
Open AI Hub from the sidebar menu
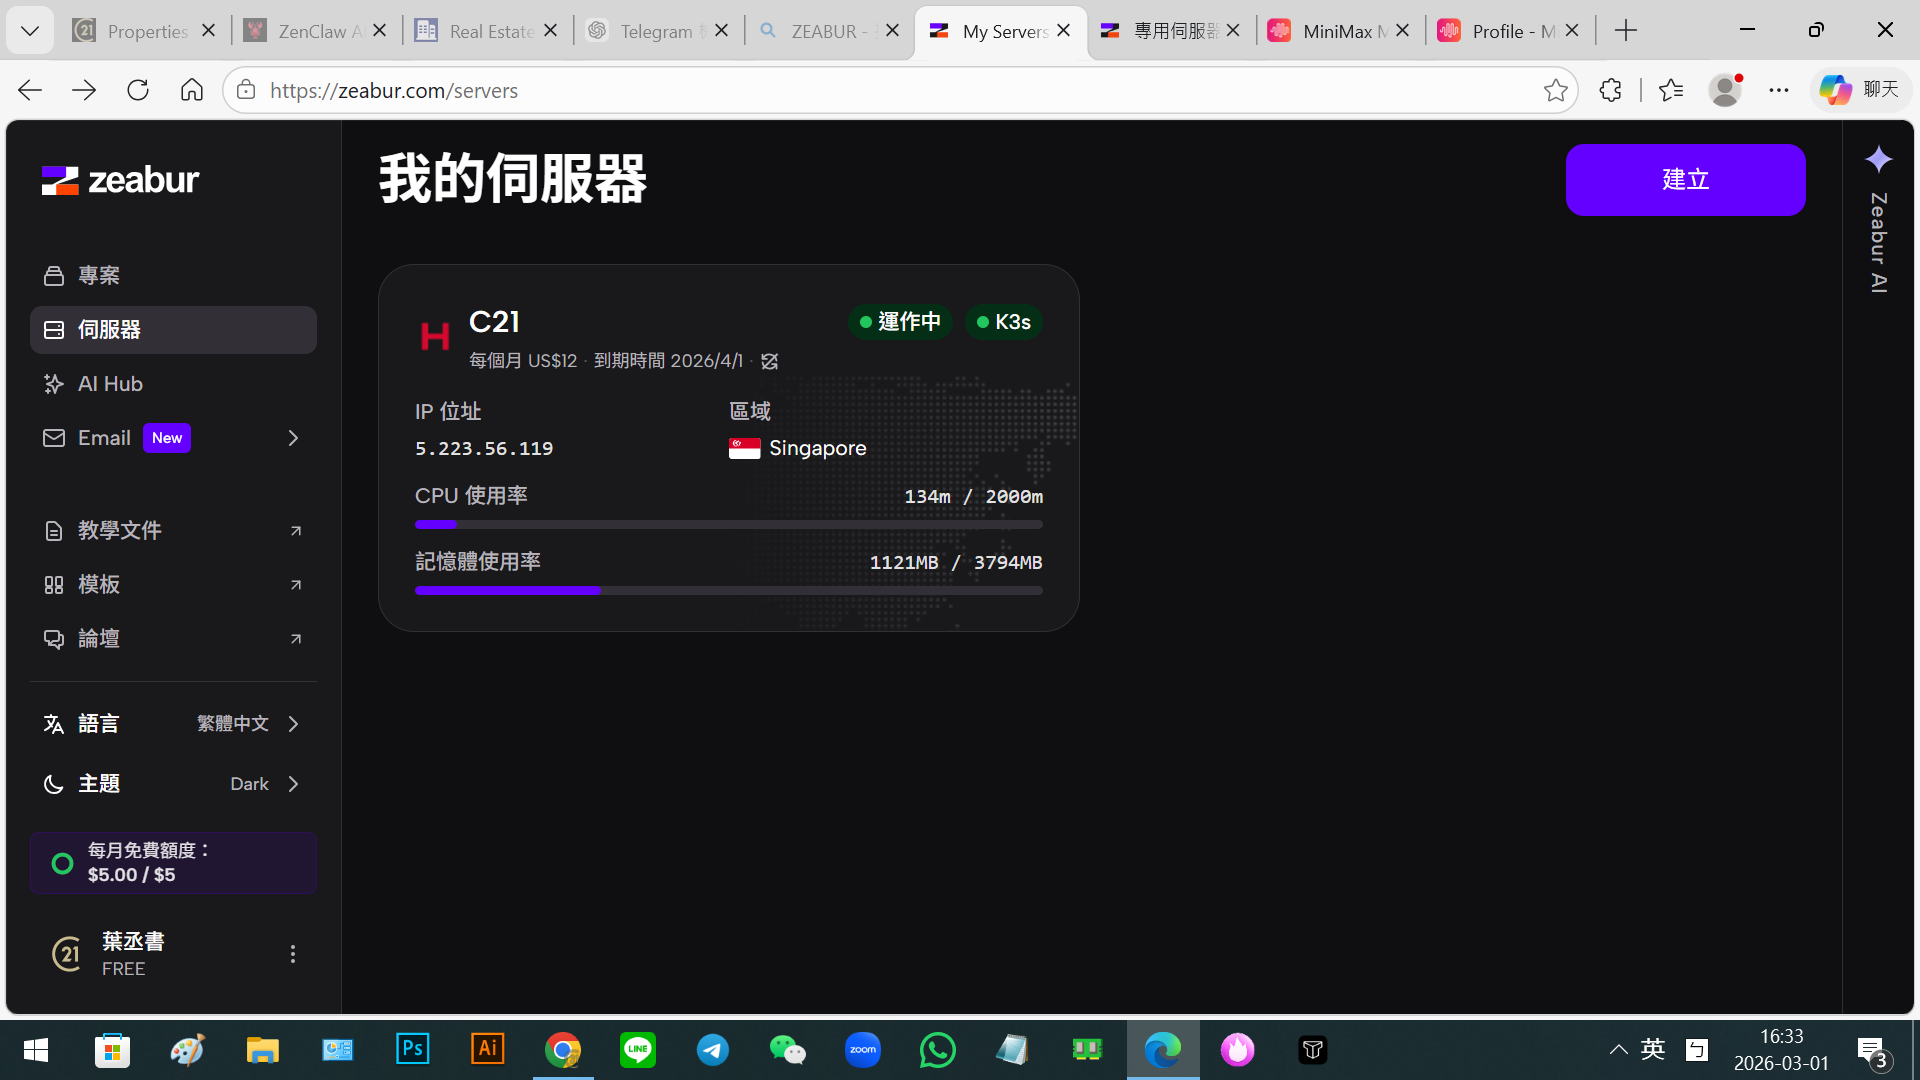coord(110,384)
